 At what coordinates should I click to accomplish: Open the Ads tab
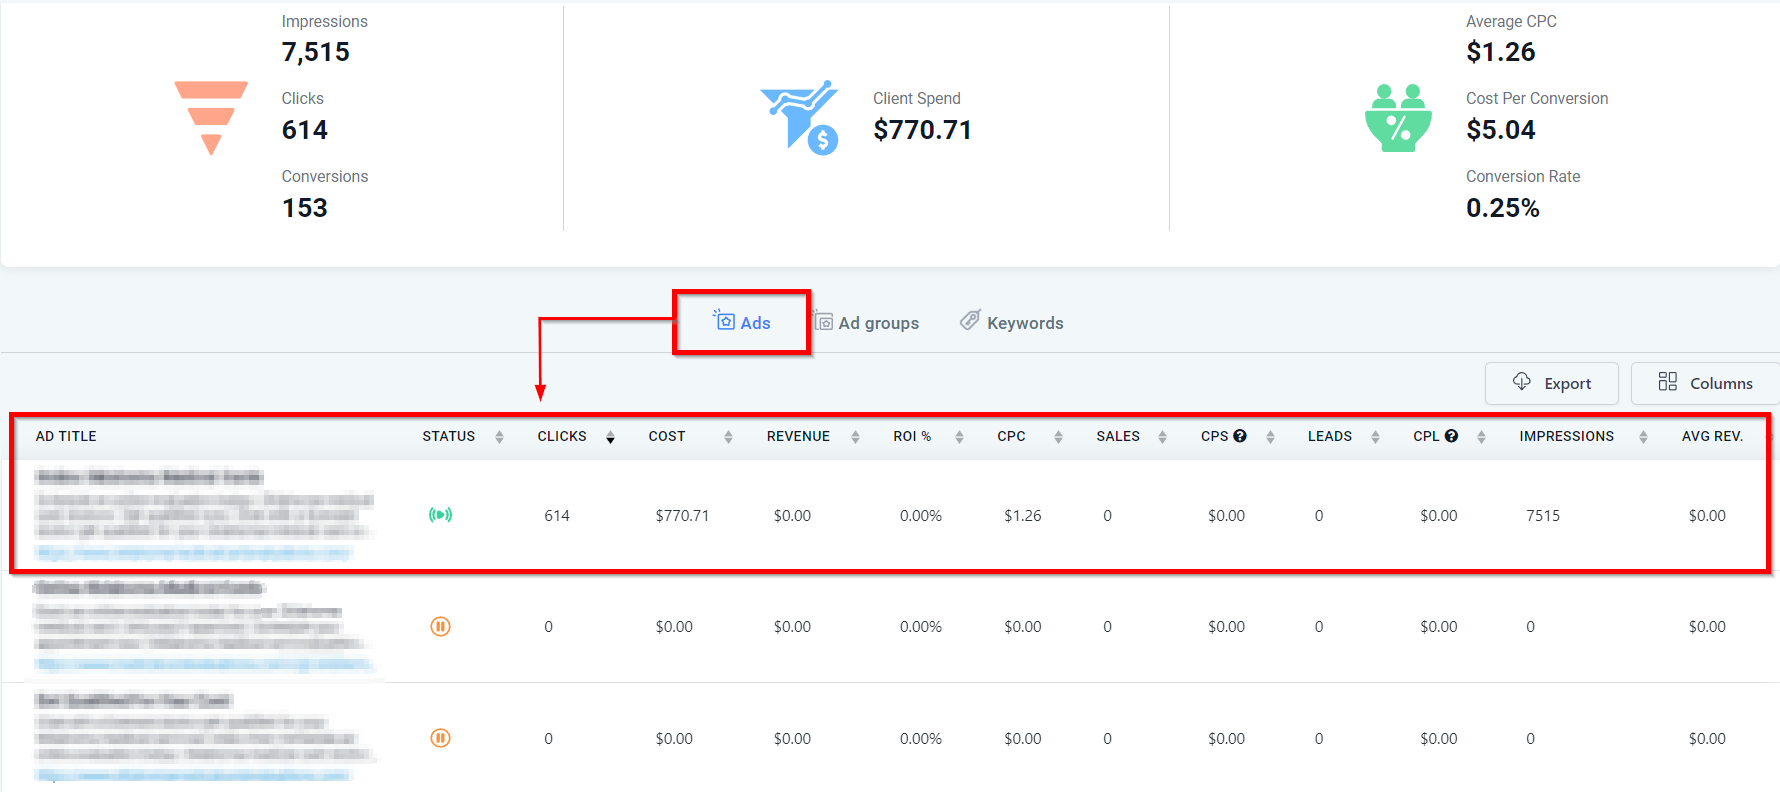(x=742, y=322)
